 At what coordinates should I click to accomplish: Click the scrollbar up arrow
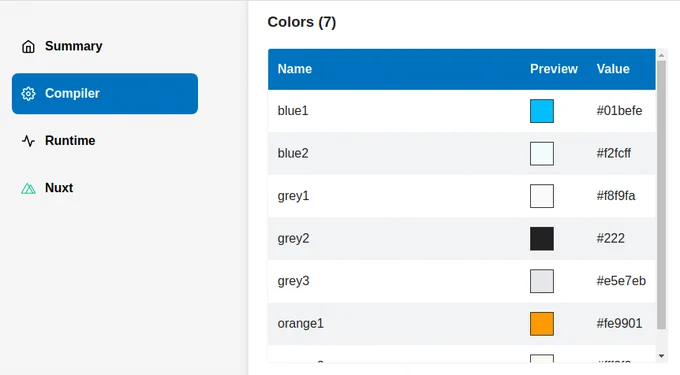pos(661,55)
